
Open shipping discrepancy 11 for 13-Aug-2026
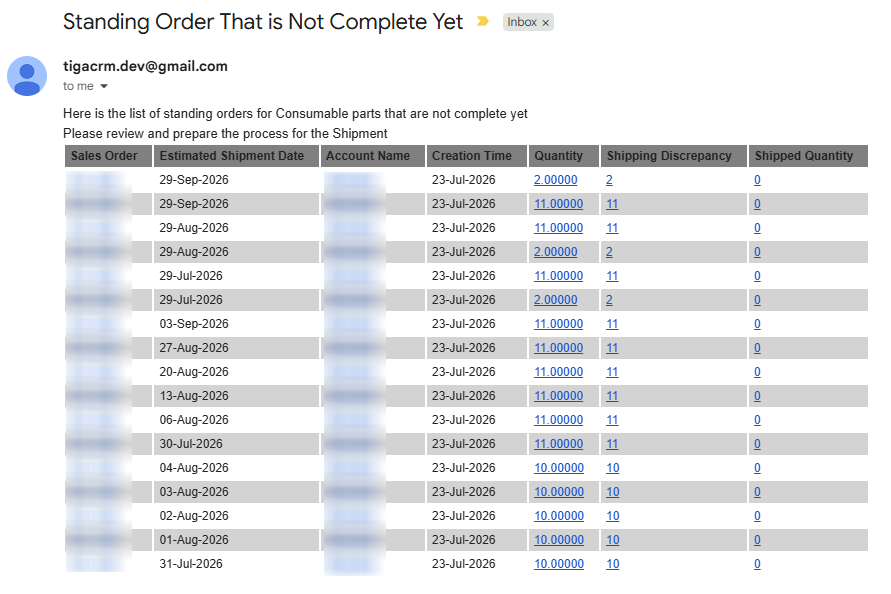coord(612,396)
